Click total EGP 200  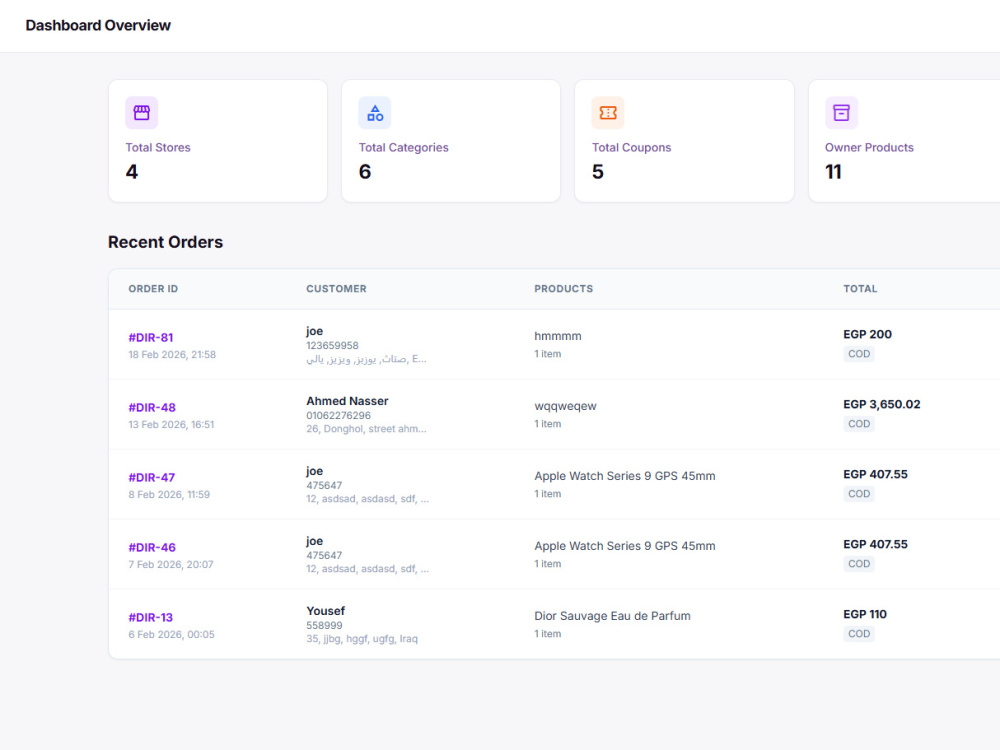pos(867,334)
